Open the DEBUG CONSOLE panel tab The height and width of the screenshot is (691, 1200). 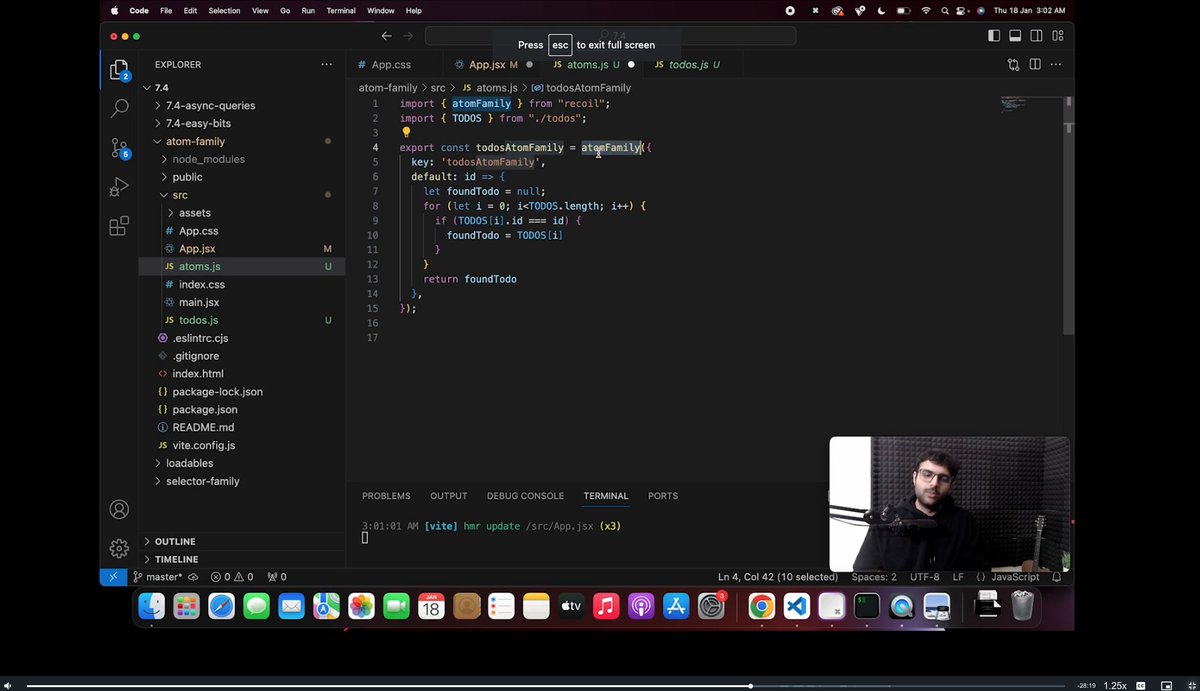click(525, 496)
